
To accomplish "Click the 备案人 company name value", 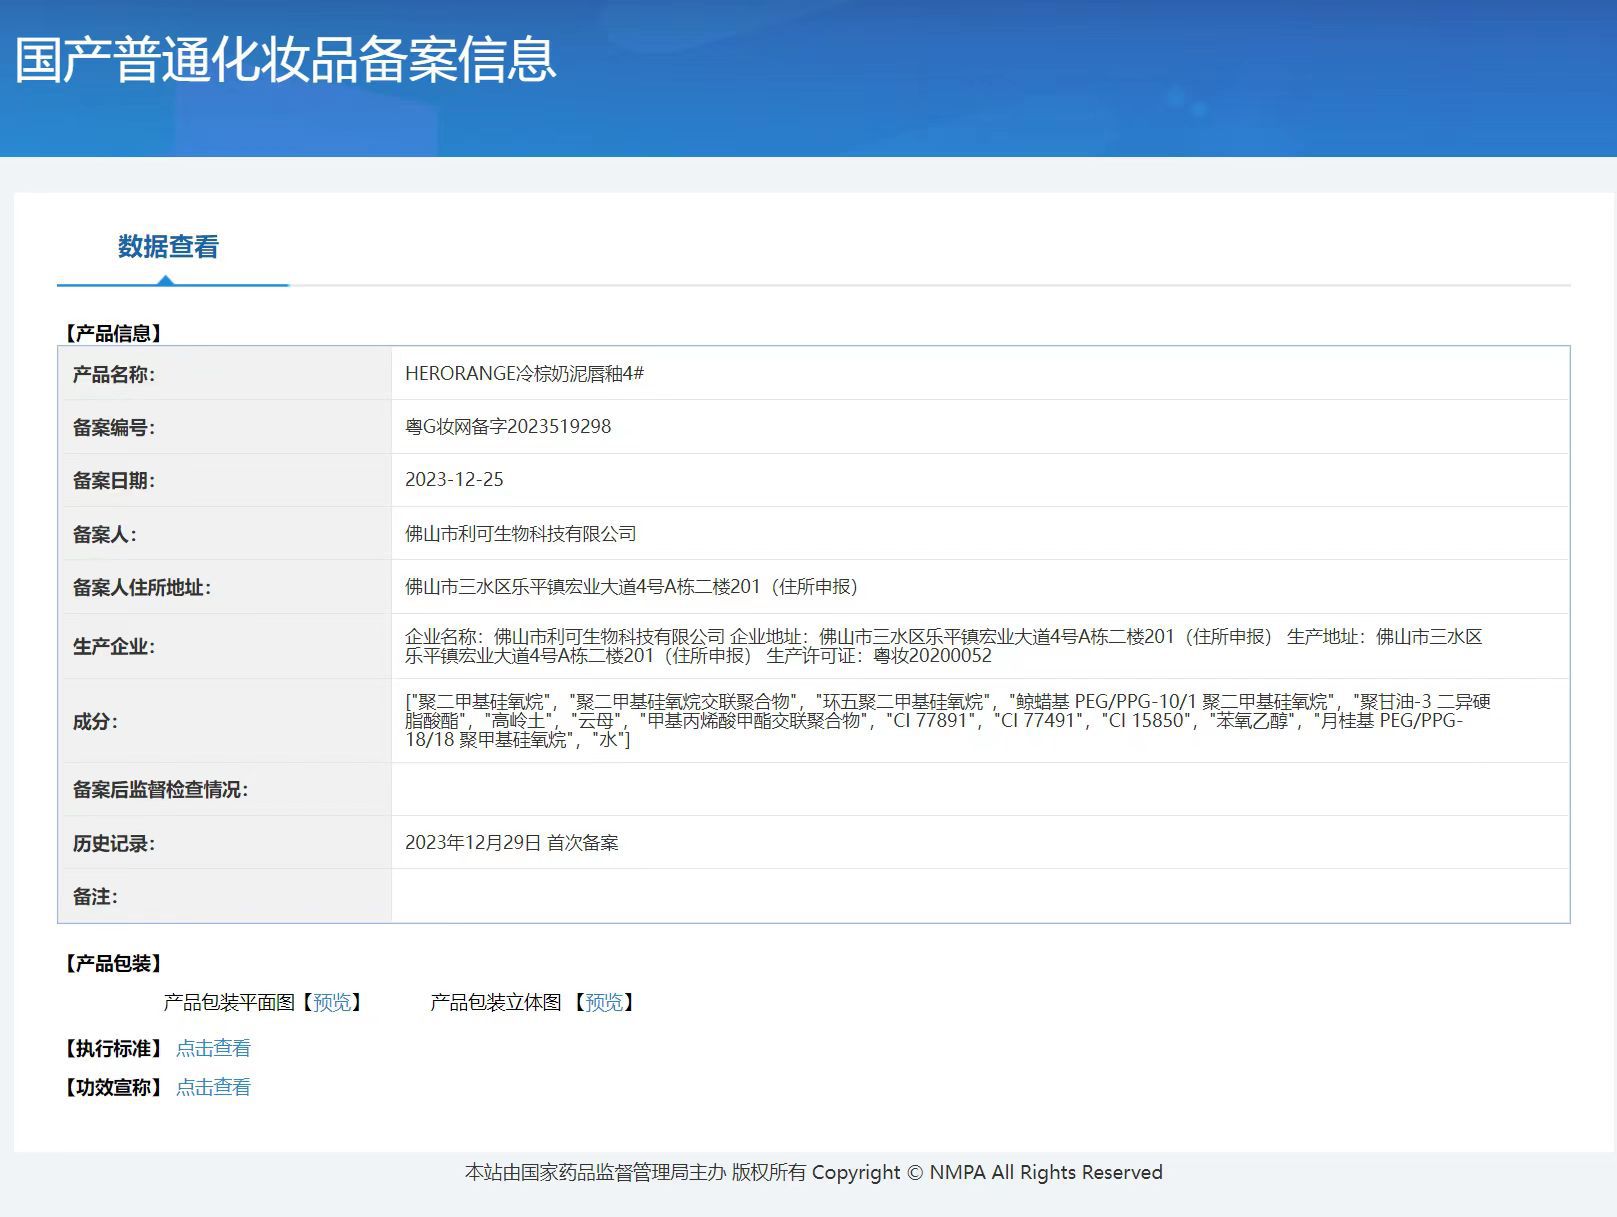I will pos(521,533).
